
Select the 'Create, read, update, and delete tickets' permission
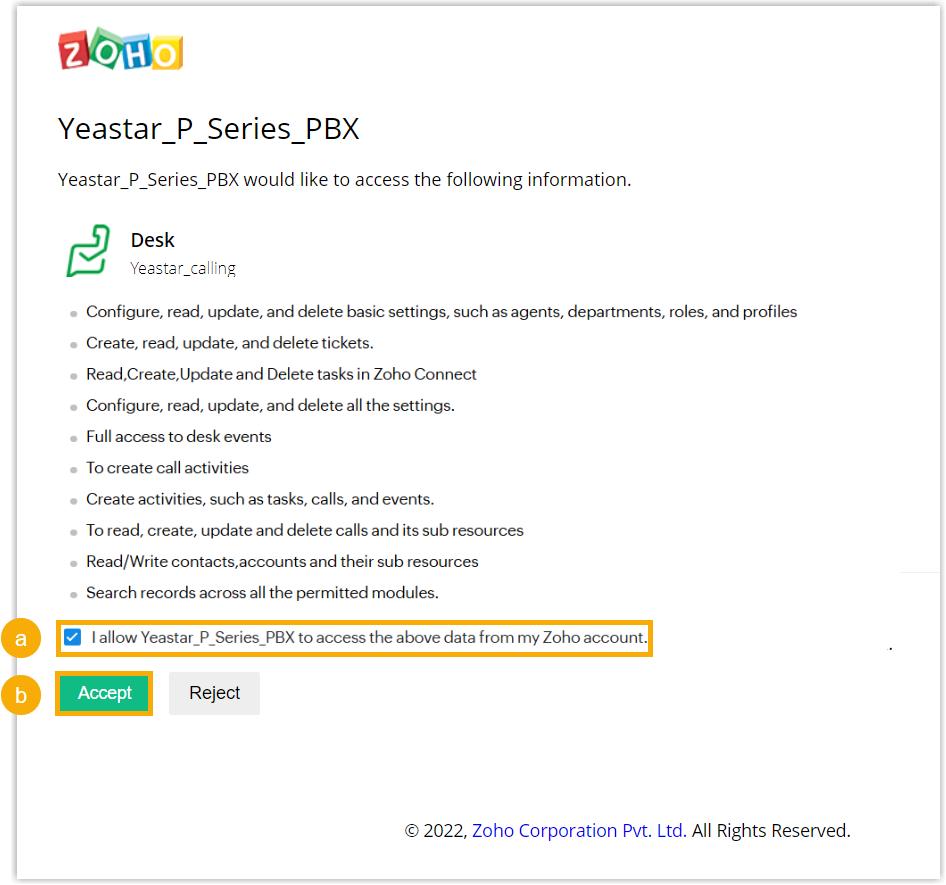(x=229, y=343)
